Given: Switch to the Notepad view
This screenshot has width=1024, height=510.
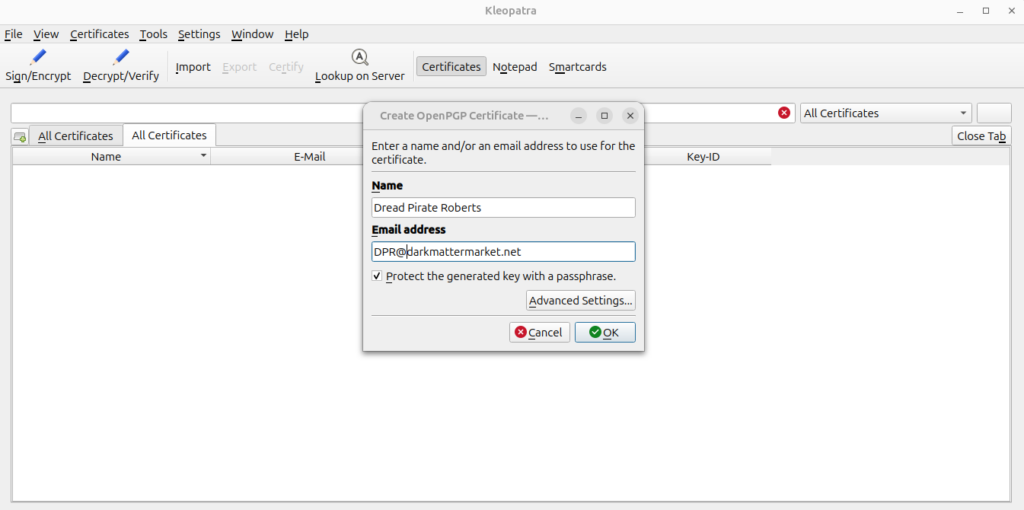Looking at the screenshot, I should pos(515,67).
